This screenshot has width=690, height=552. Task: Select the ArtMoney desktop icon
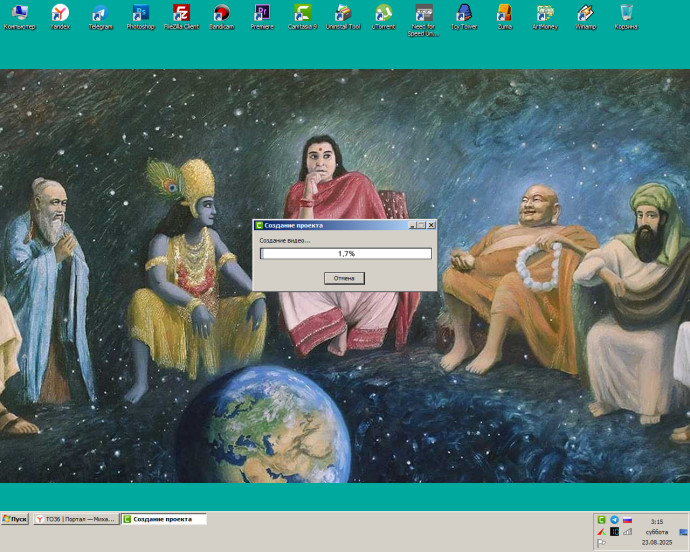coord(545,17)
